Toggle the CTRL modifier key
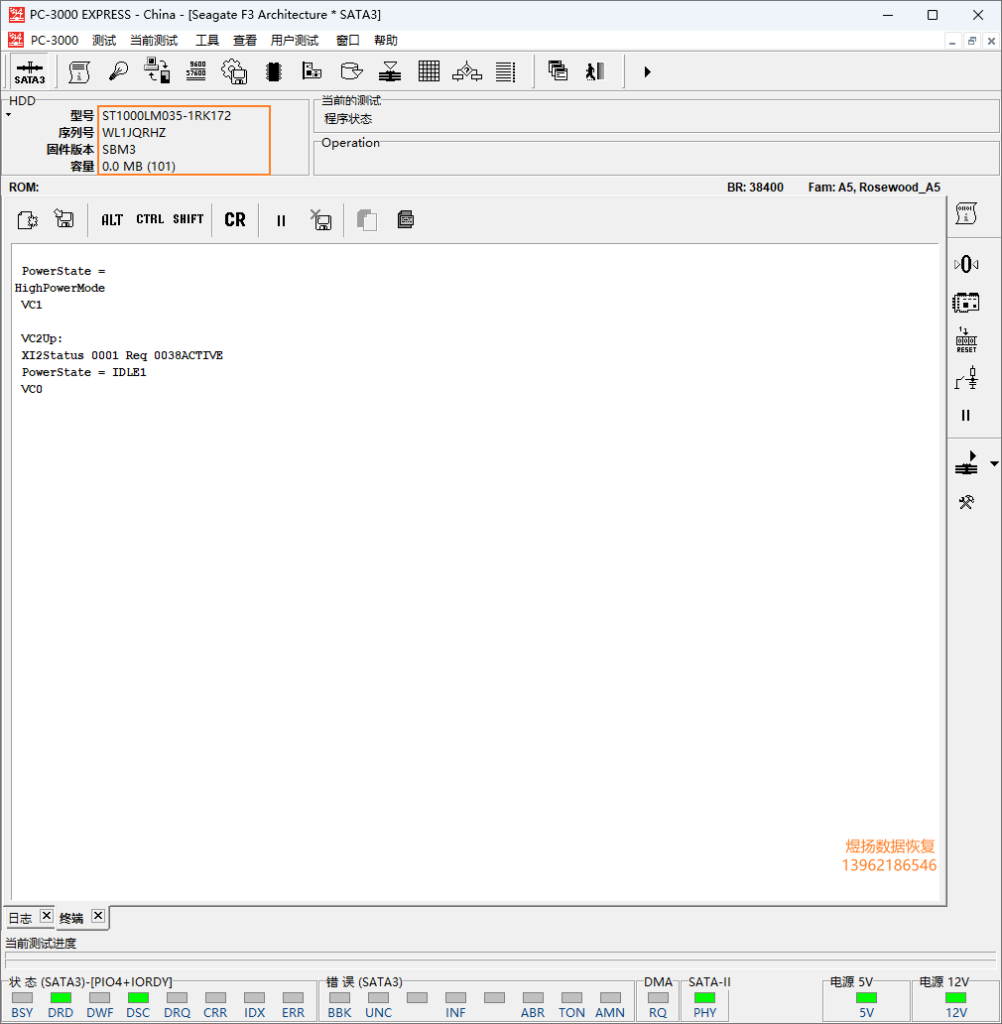1002x1024 pixels. (150, 219)
